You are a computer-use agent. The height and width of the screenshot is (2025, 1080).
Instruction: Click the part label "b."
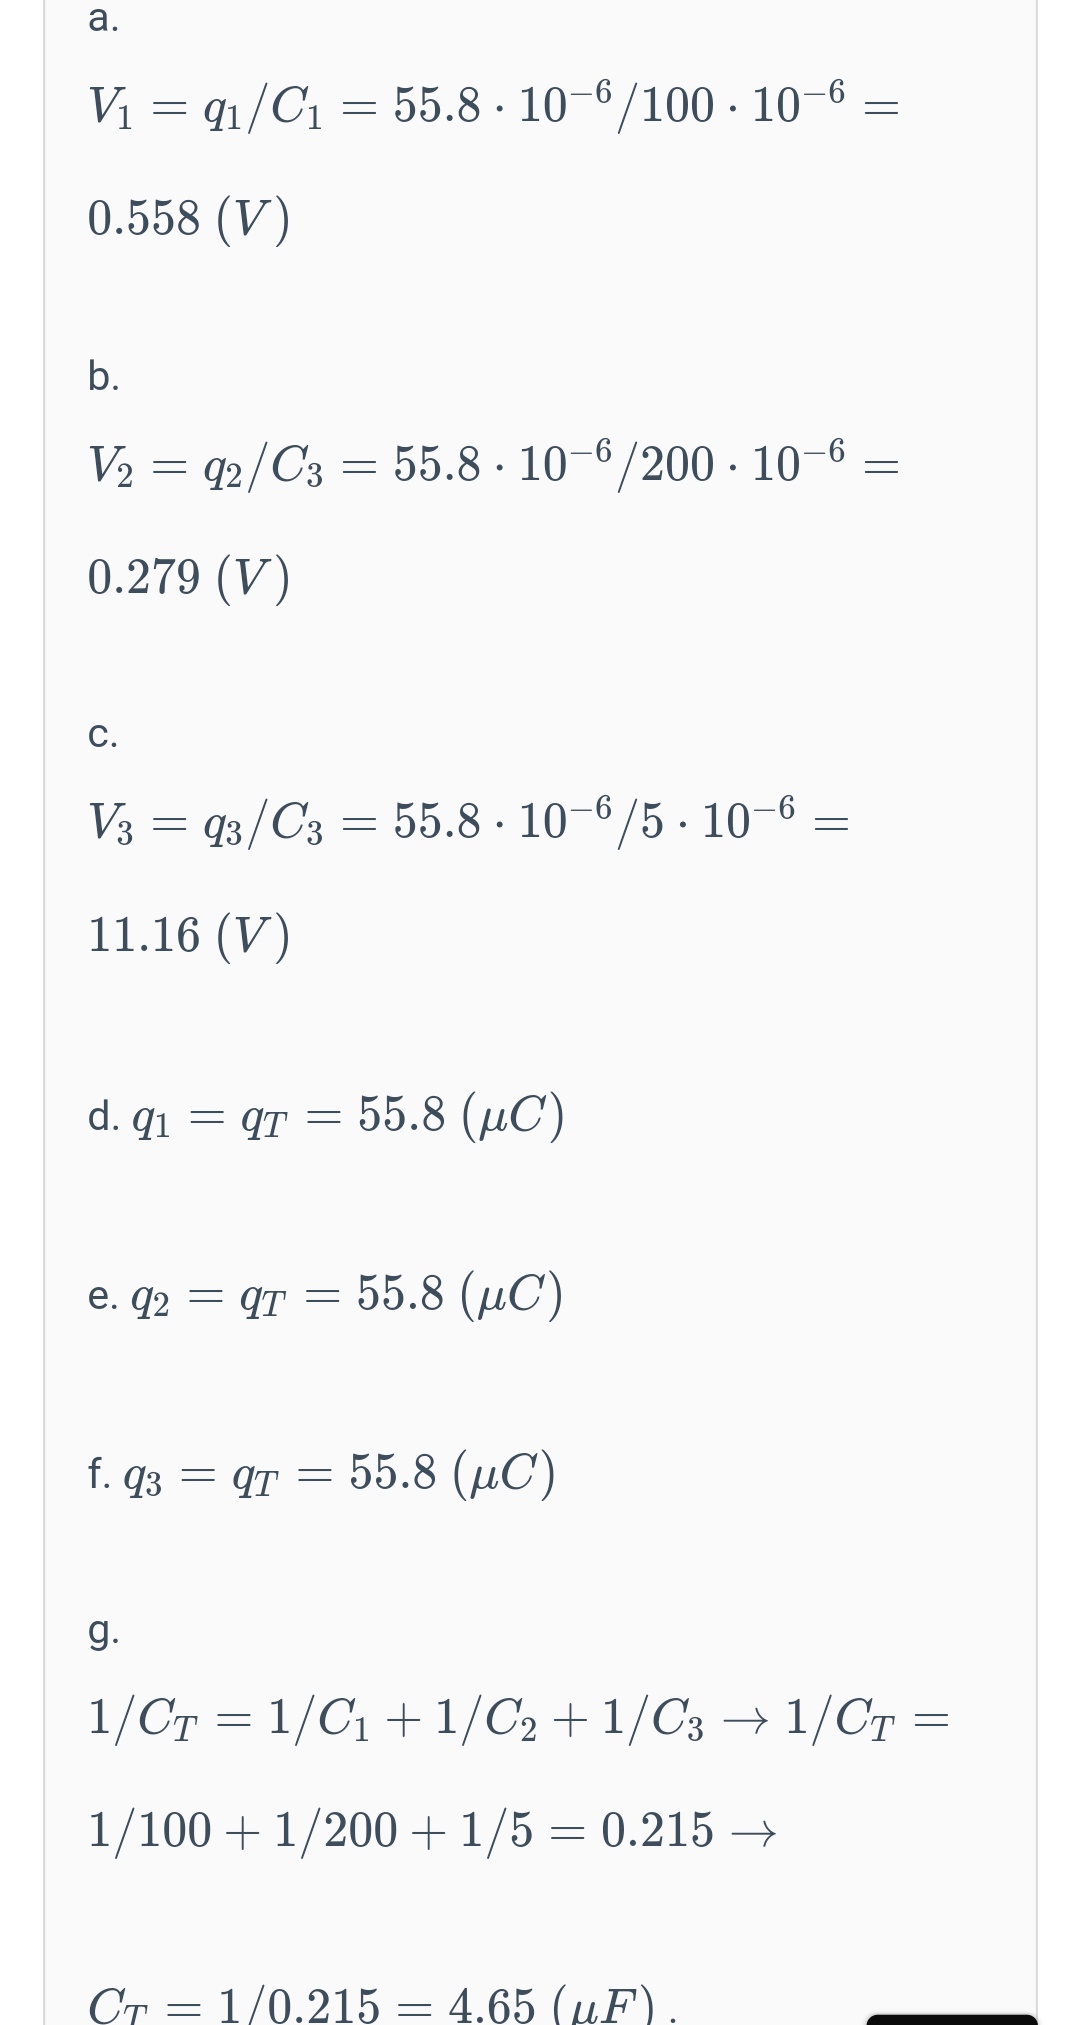103,376
